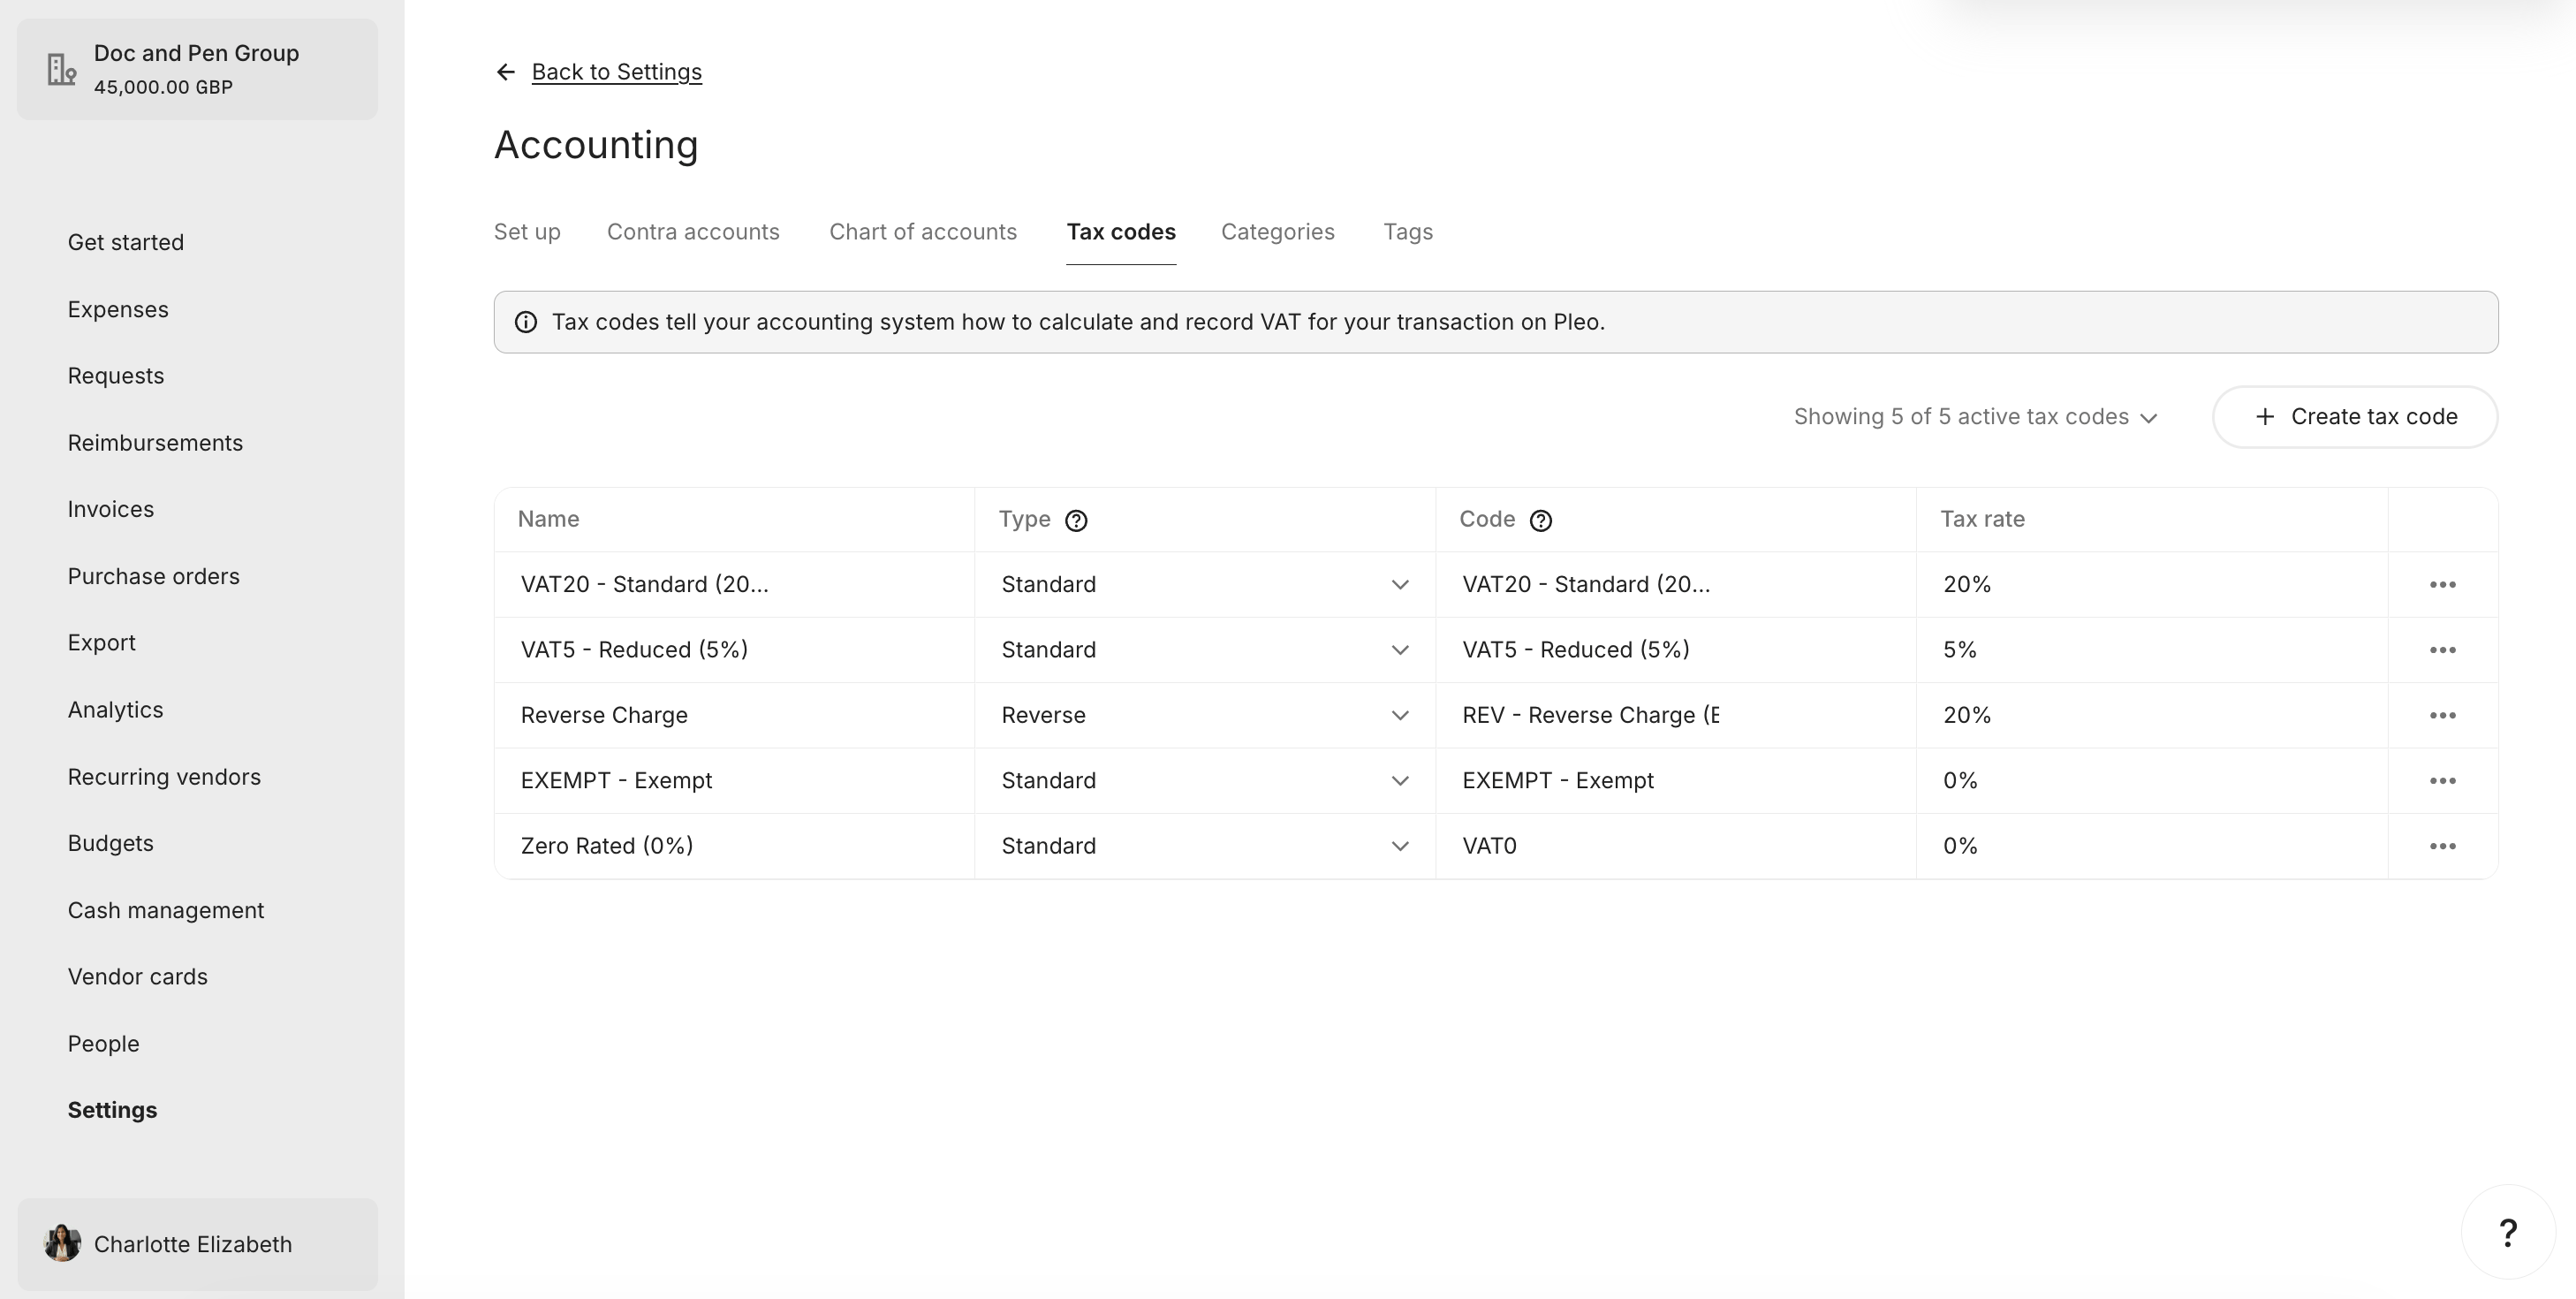
Task: Open Settings in the sidebar
Action: point(112,1111)
